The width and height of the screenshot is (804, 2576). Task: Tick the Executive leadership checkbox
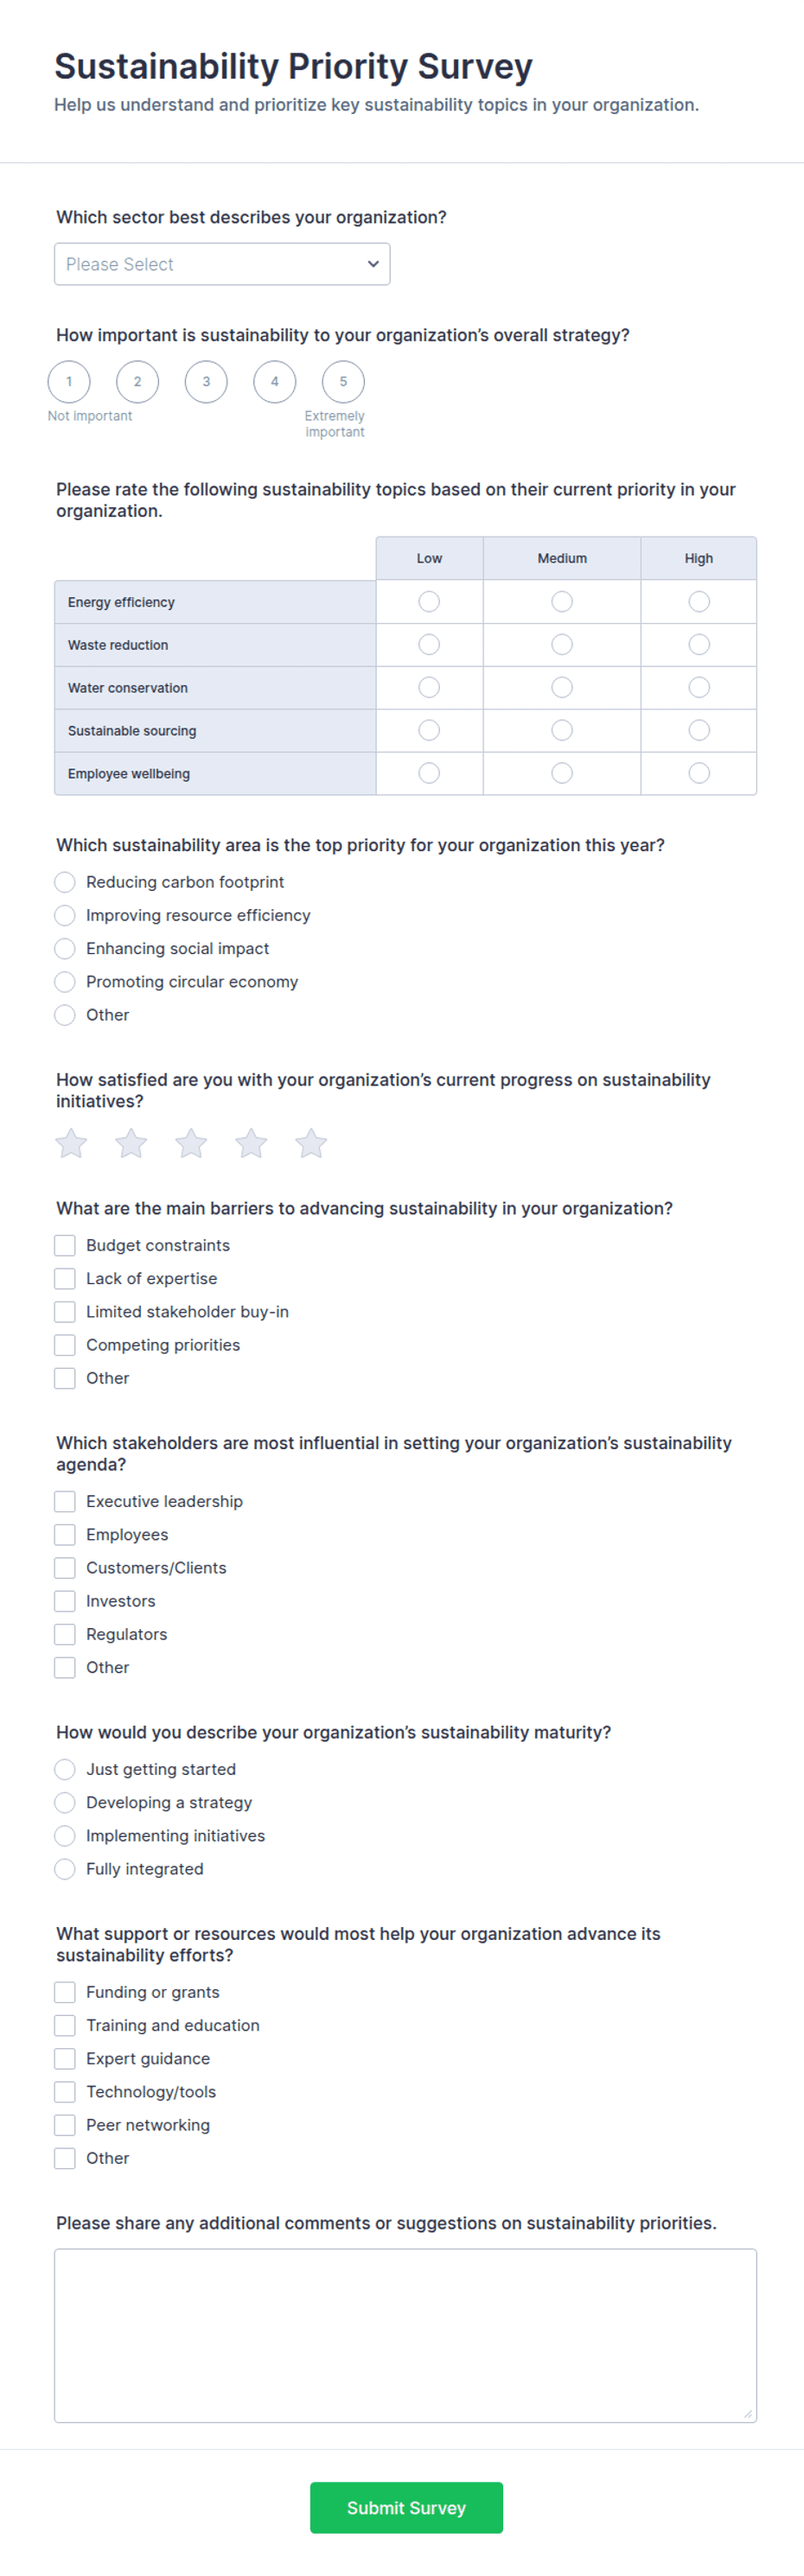point(65,1501)
